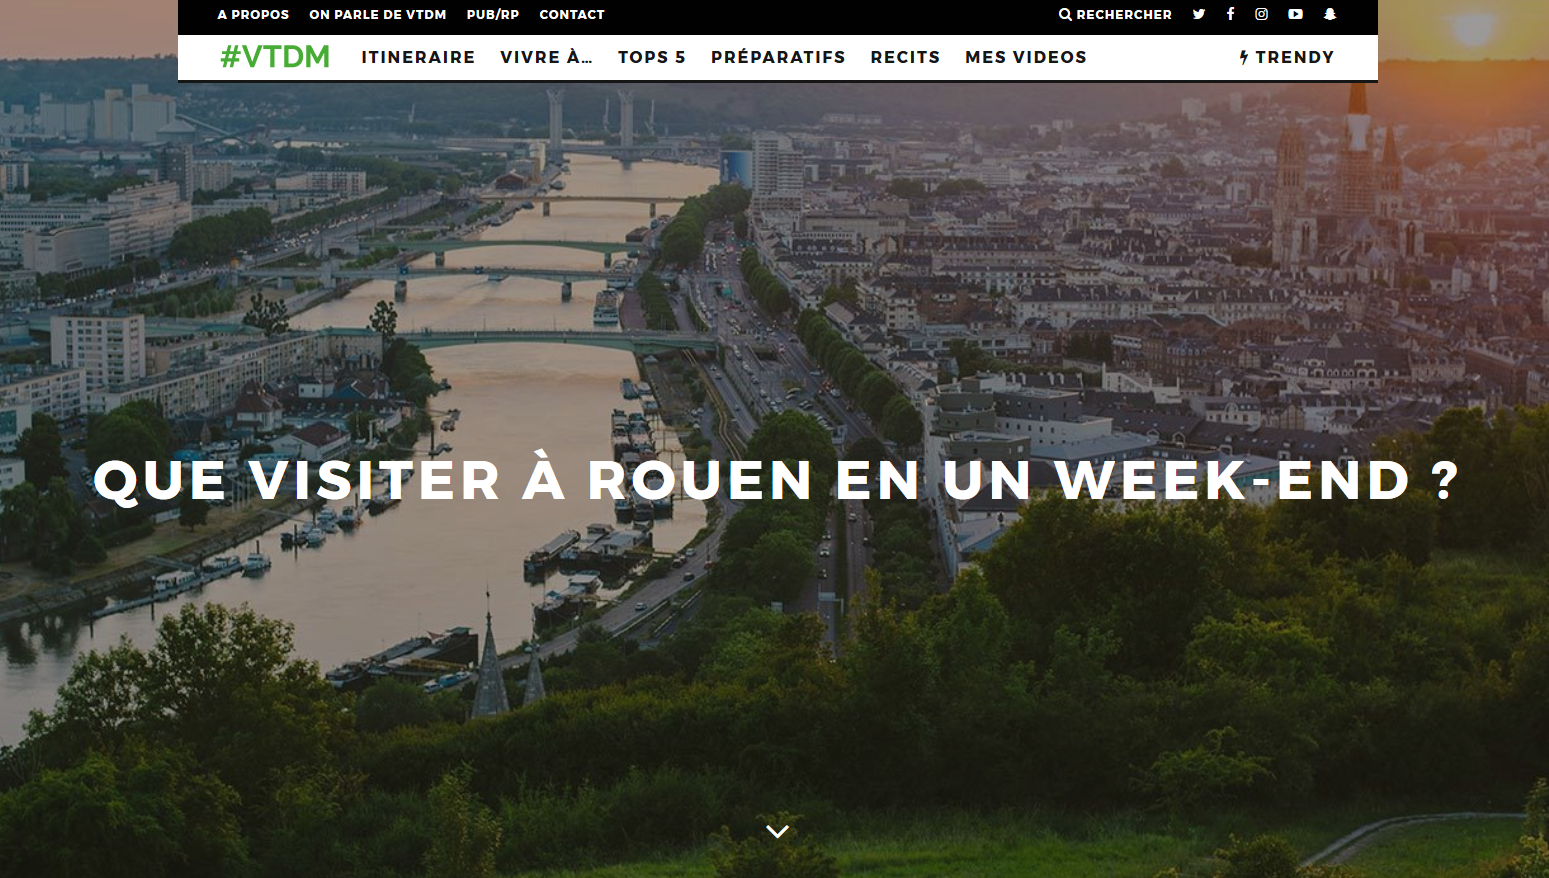Open the Snapchat ghost icon
Viewport: 1549px width, 878px height.
1330,14
